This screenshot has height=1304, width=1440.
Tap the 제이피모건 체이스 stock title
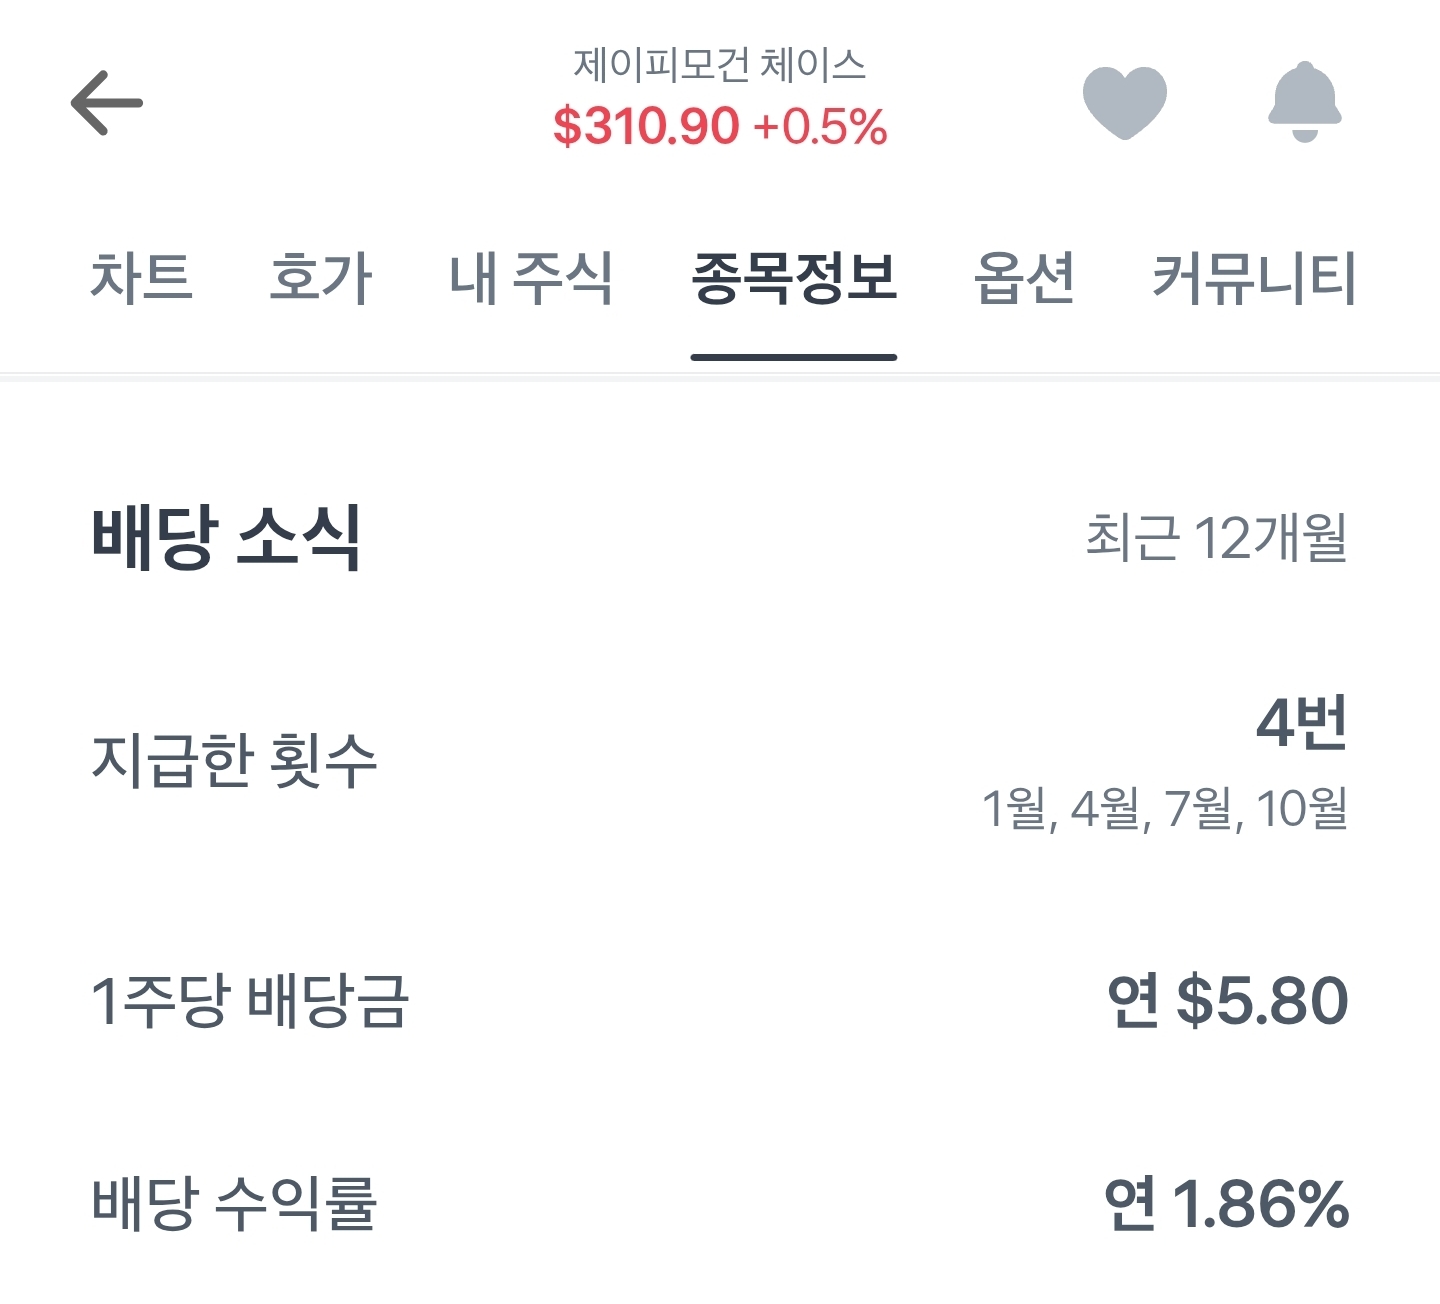(x=719, y=65)
